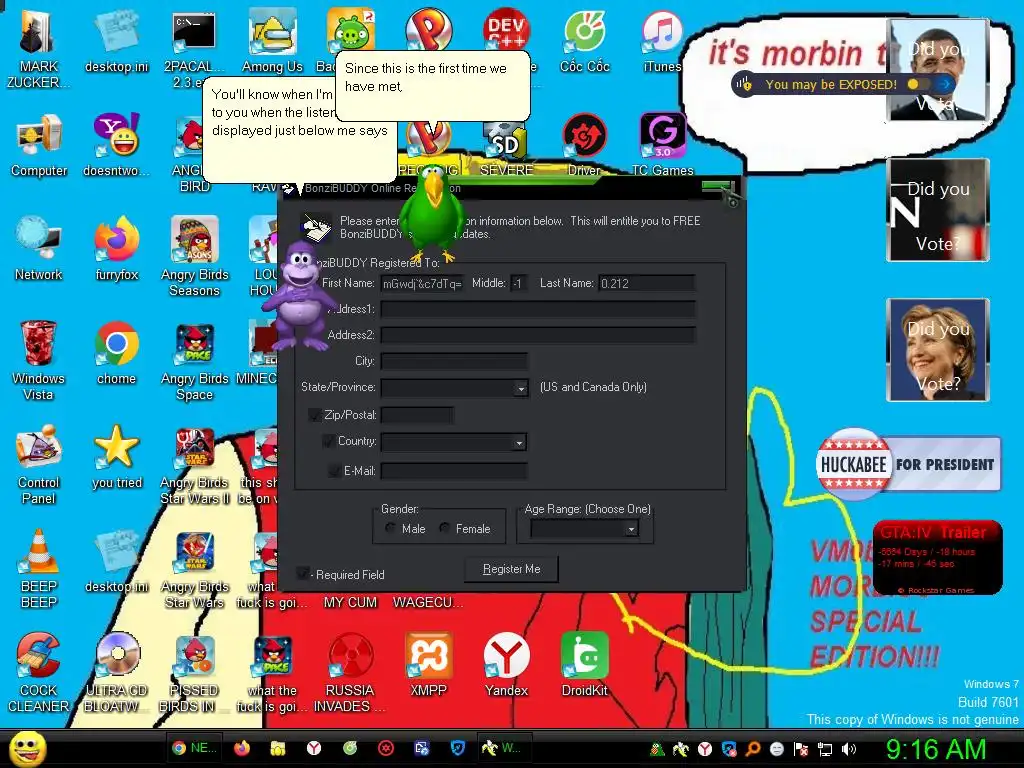Click the Address2 input field

538,335
